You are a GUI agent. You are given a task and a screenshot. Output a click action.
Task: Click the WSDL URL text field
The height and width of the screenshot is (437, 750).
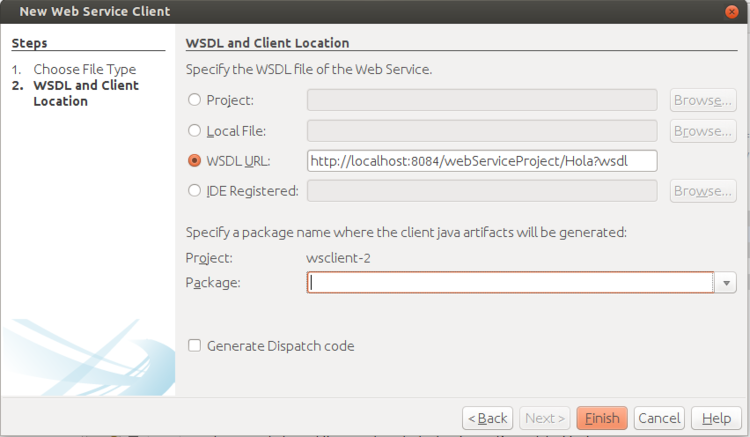[x=482, y=161]
